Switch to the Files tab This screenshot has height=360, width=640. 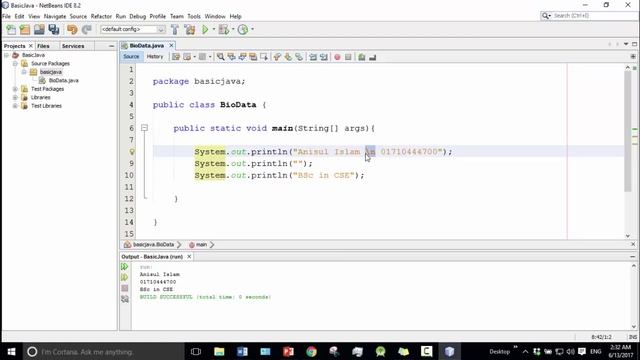click(43, 46)
